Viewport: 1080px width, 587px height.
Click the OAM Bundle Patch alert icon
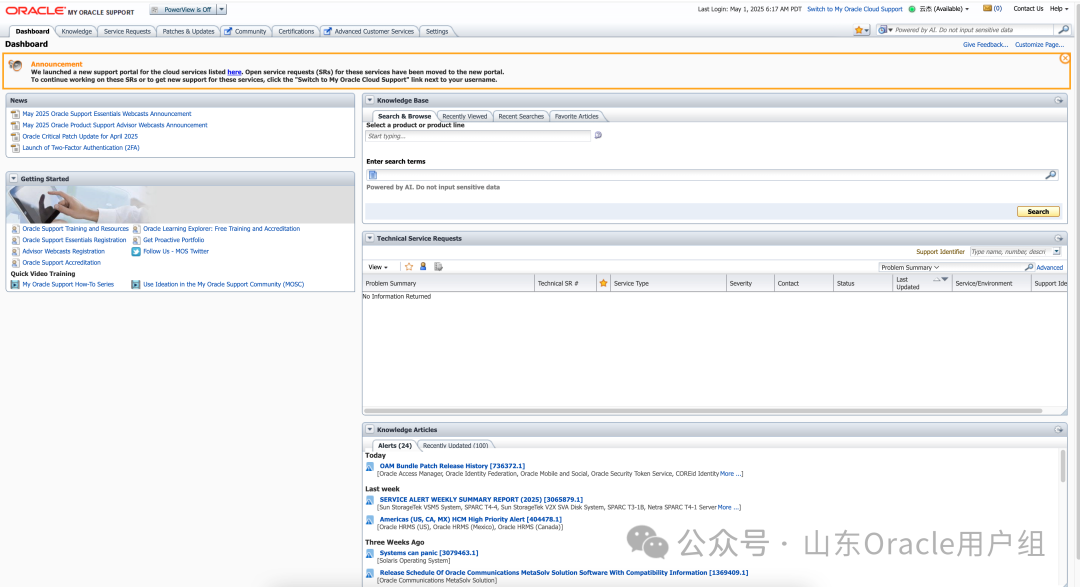point(370,467)
